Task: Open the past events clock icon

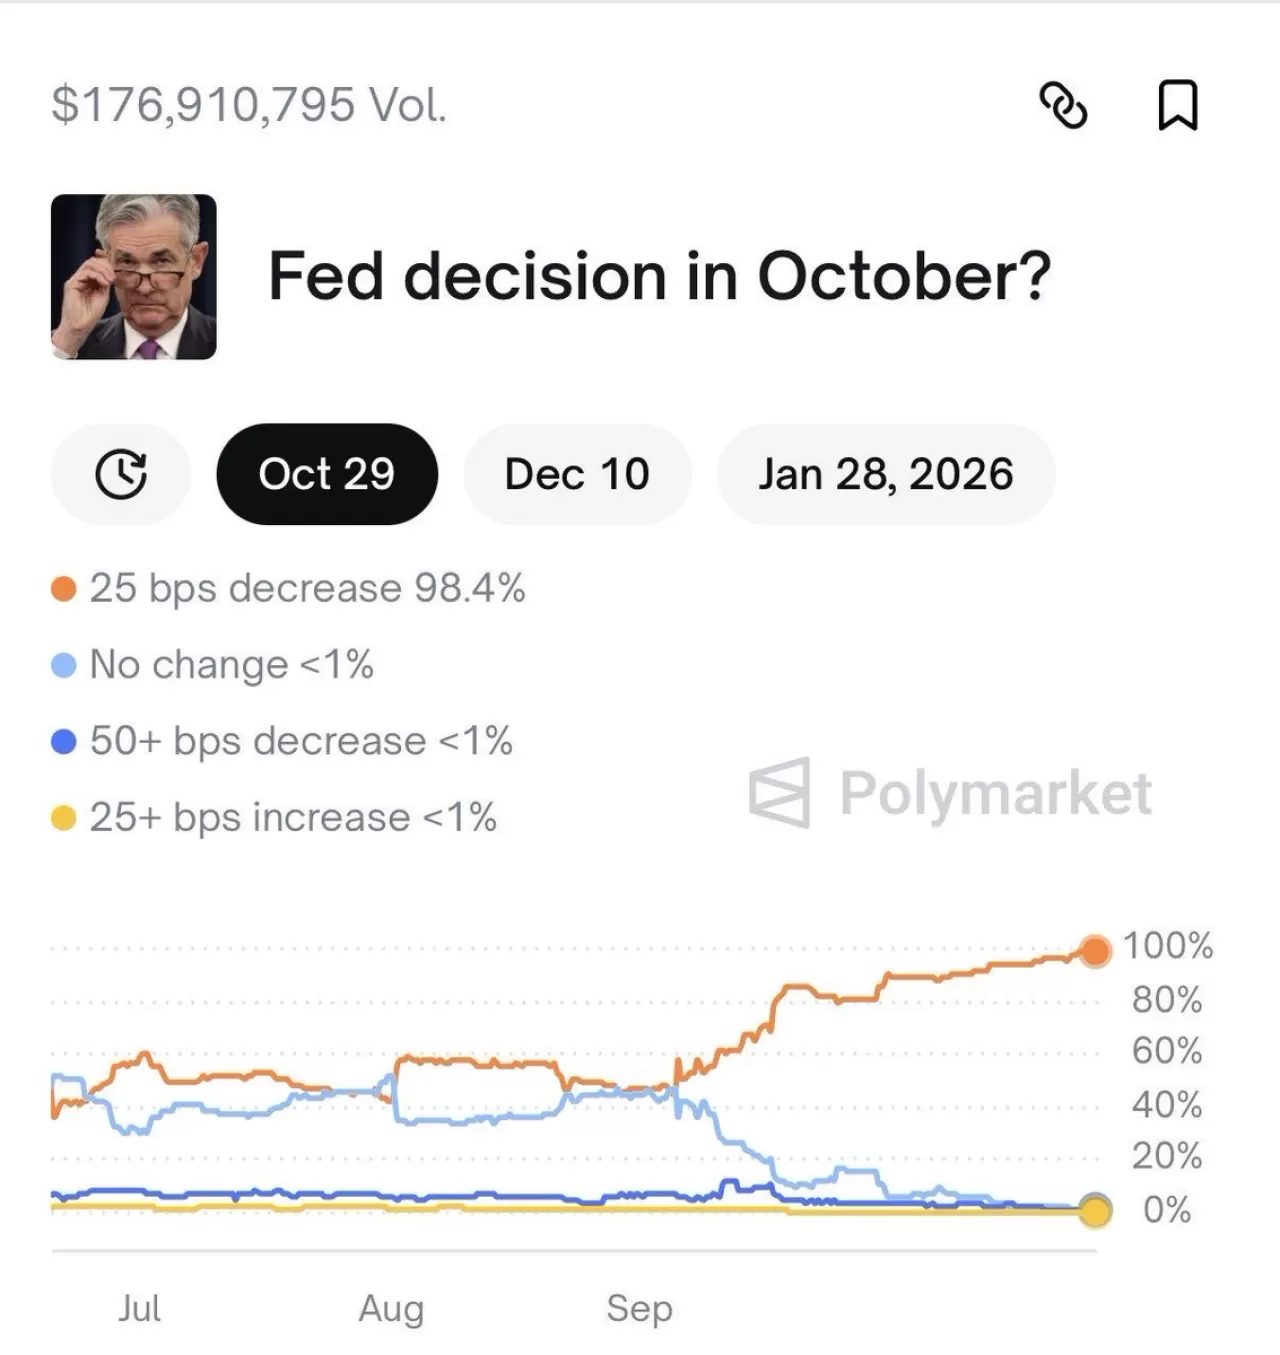Action: 121,474
